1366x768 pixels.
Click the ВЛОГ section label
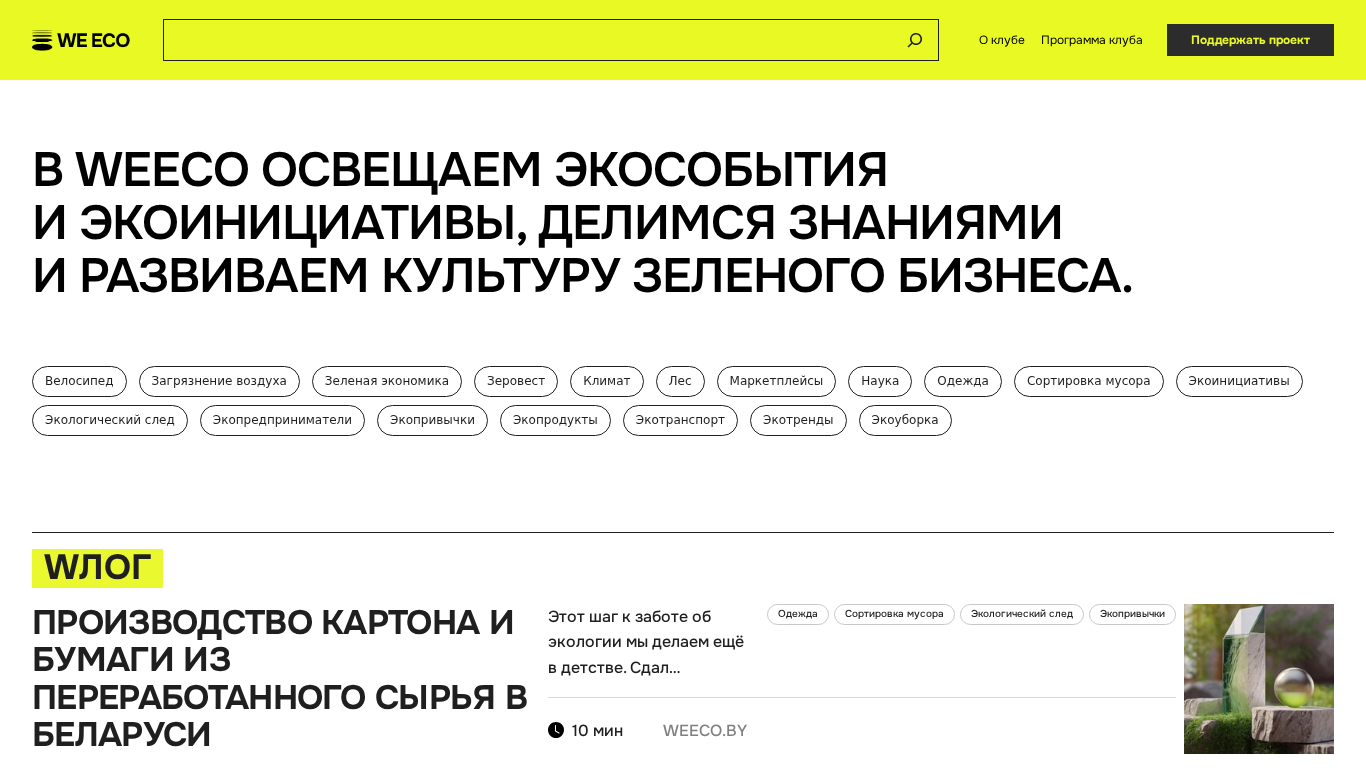(x=97, y=568)
